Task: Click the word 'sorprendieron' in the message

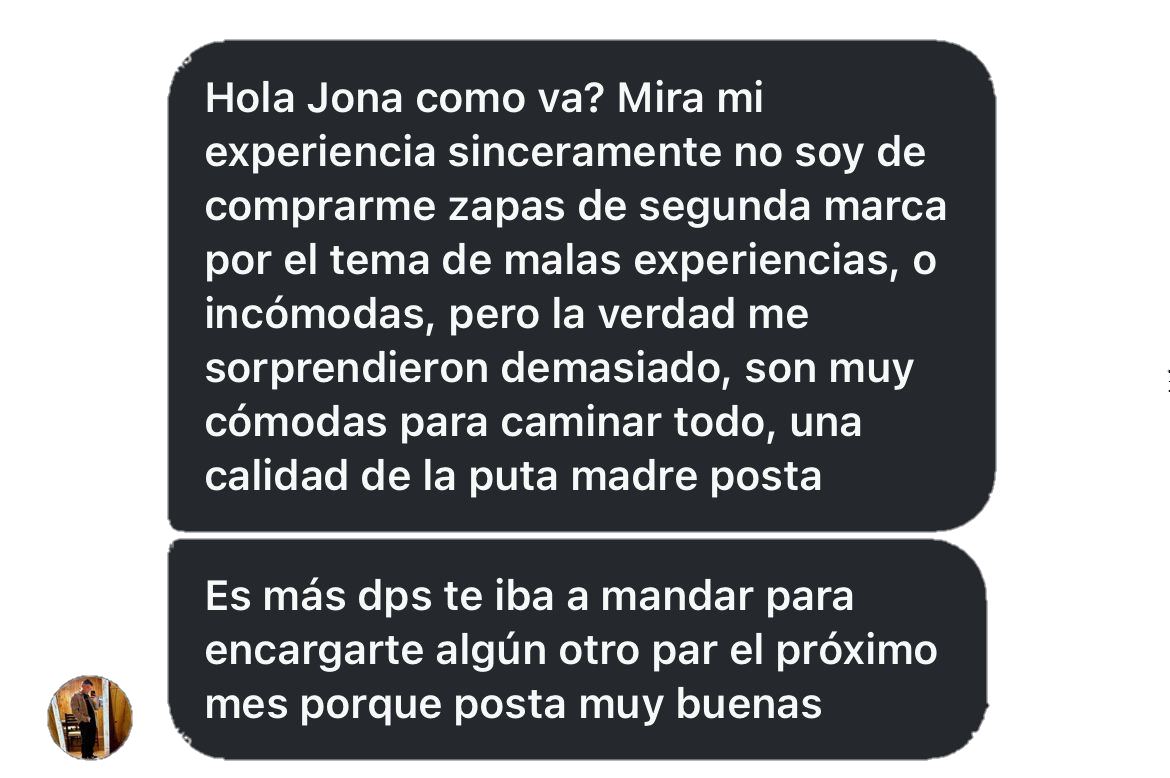Action: point(346,369)
